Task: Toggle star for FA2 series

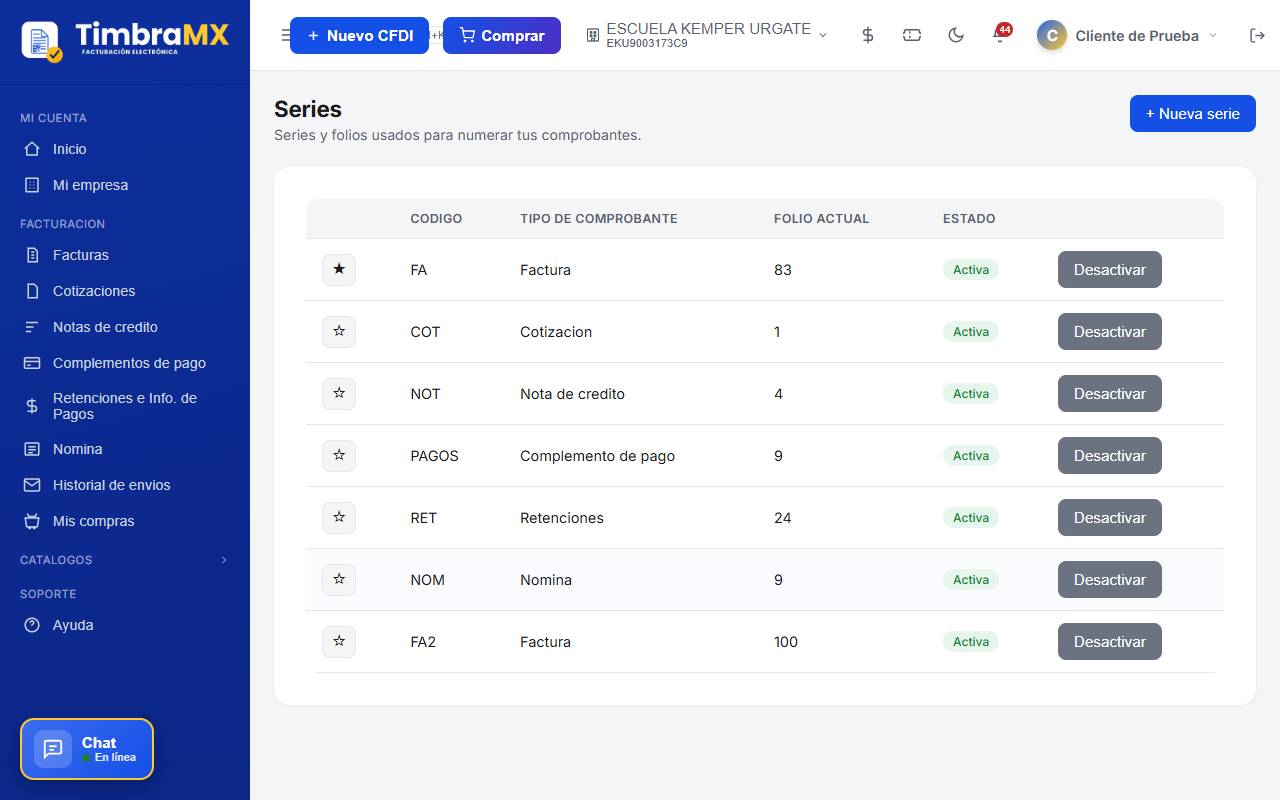Action: tap(339, 642)
